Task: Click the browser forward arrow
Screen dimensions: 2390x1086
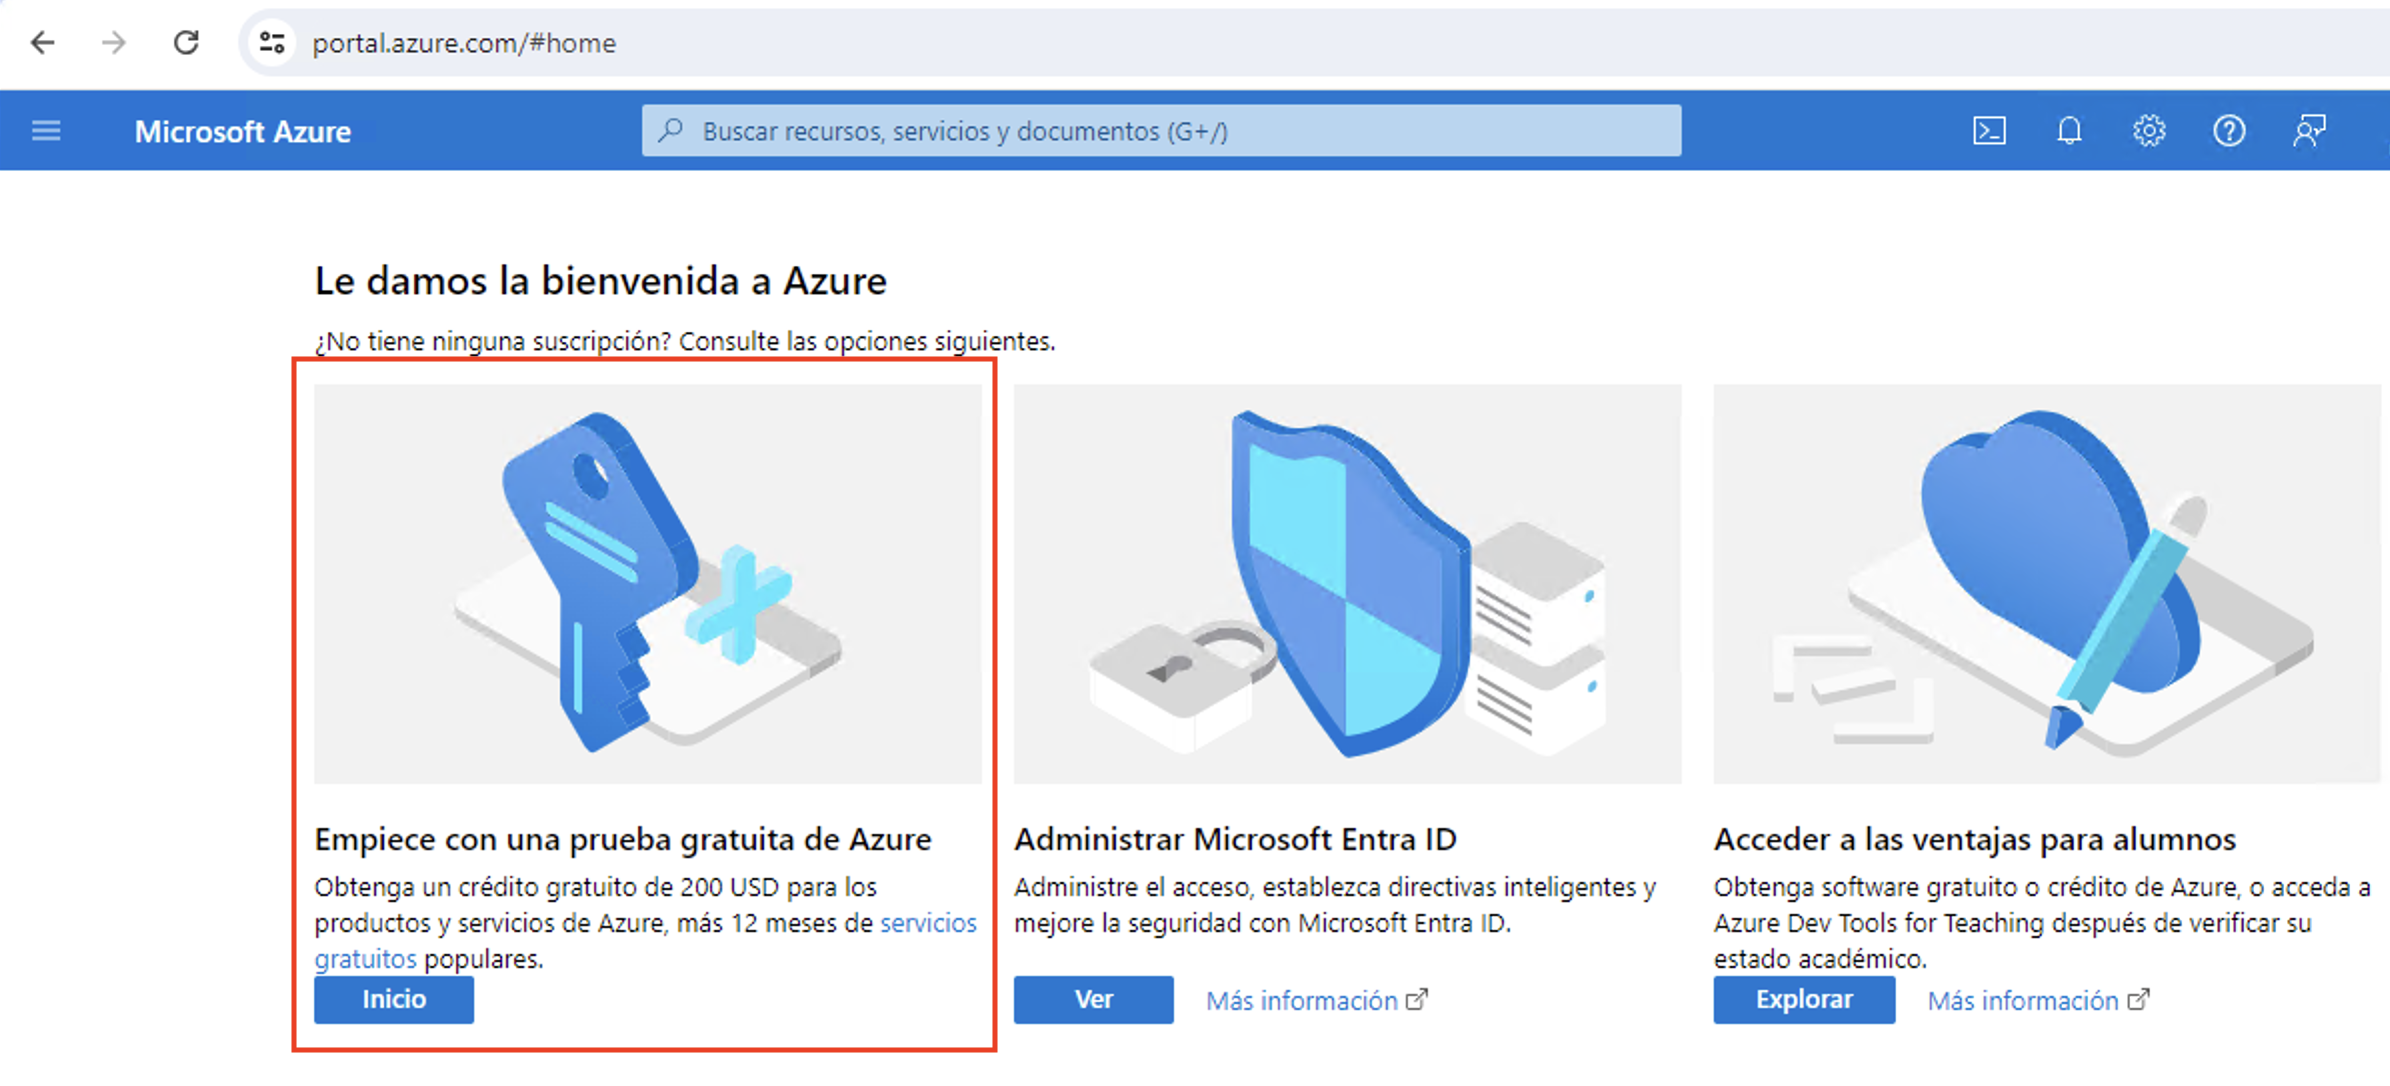Action: (114, 43)
